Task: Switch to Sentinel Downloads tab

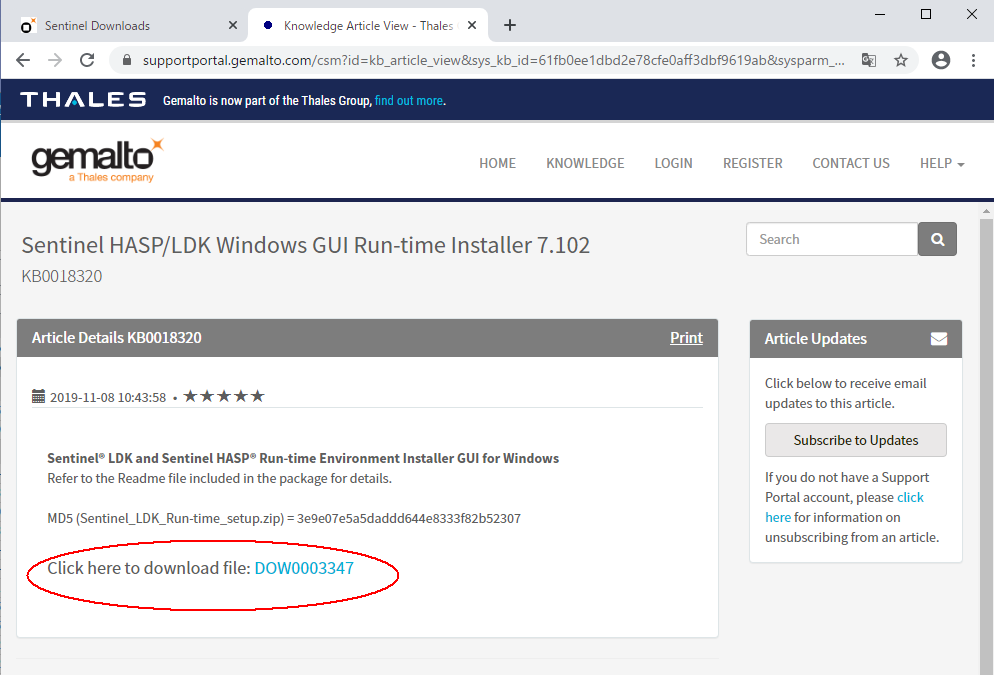Action: [98, 25]
